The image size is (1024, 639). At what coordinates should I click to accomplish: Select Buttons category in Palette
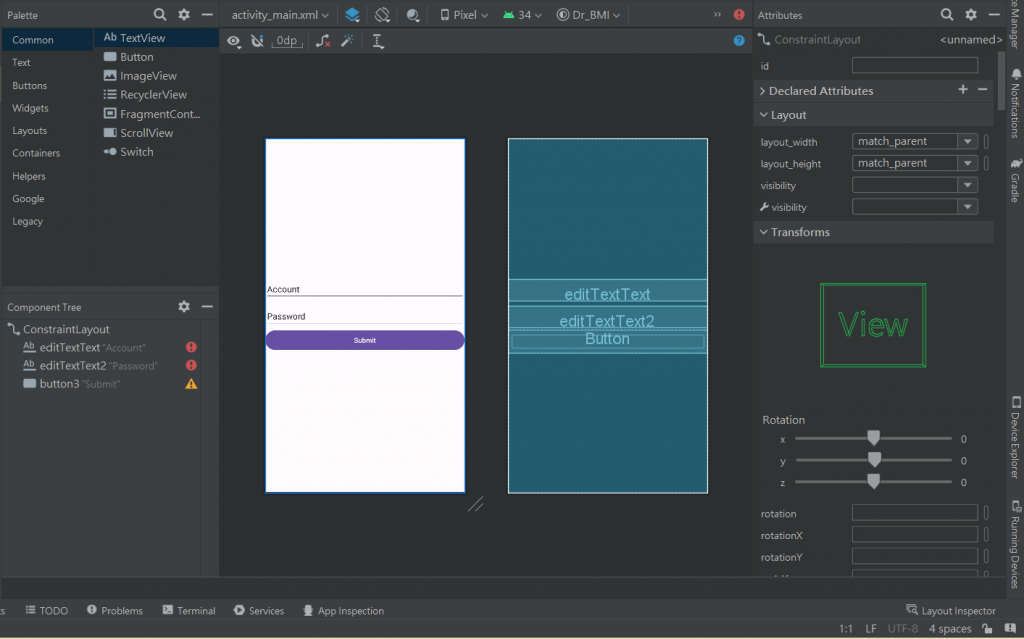coord(30,86)
